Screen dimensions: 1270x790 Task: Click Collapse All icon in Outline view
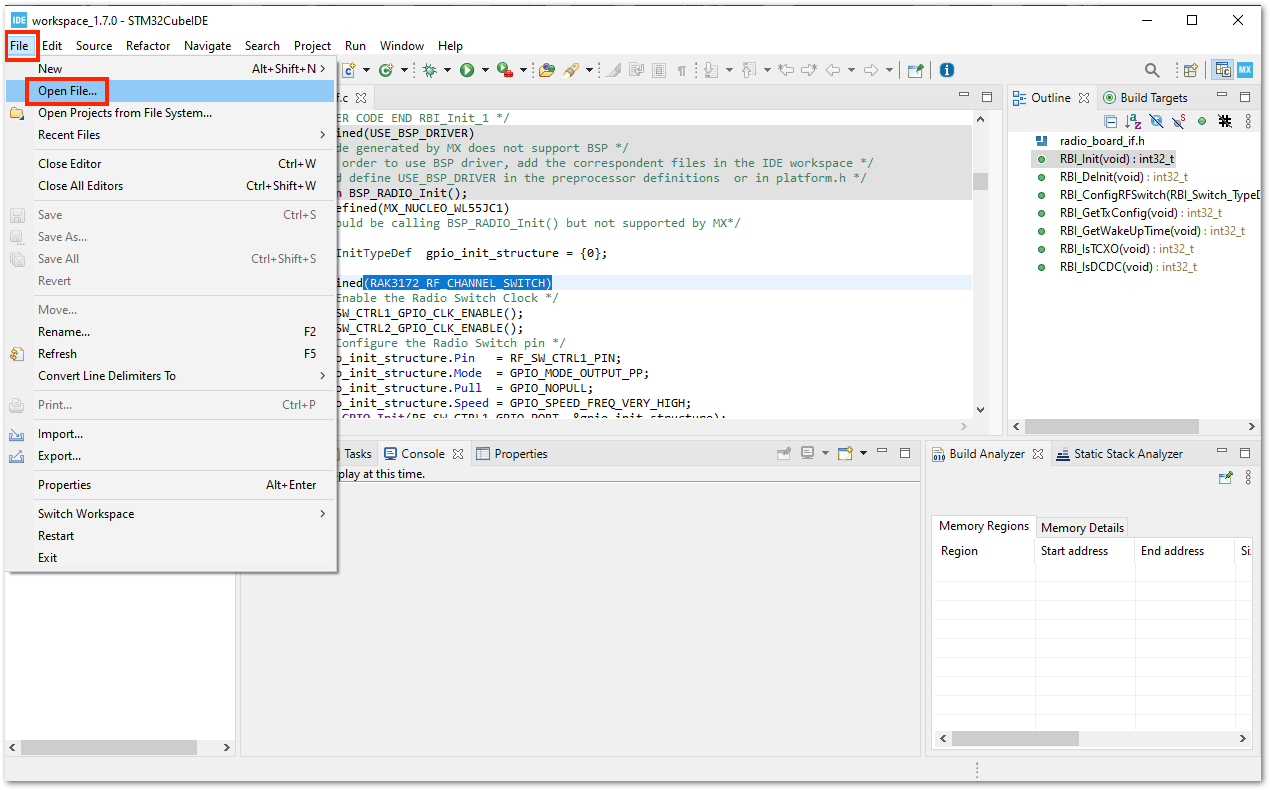[1110, 121]
